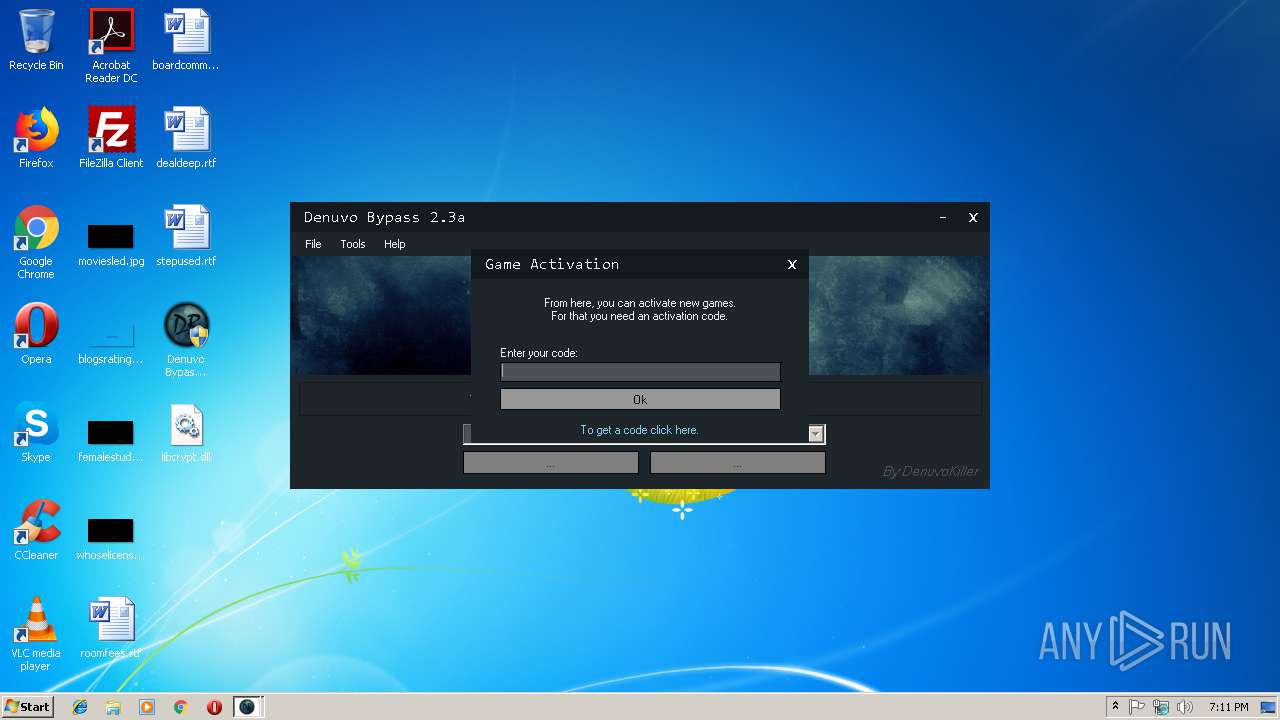The height and width of the screenshot is (720, 1280).
Task: Select moviesled.jpg desktop file
Action: point(111,243)
